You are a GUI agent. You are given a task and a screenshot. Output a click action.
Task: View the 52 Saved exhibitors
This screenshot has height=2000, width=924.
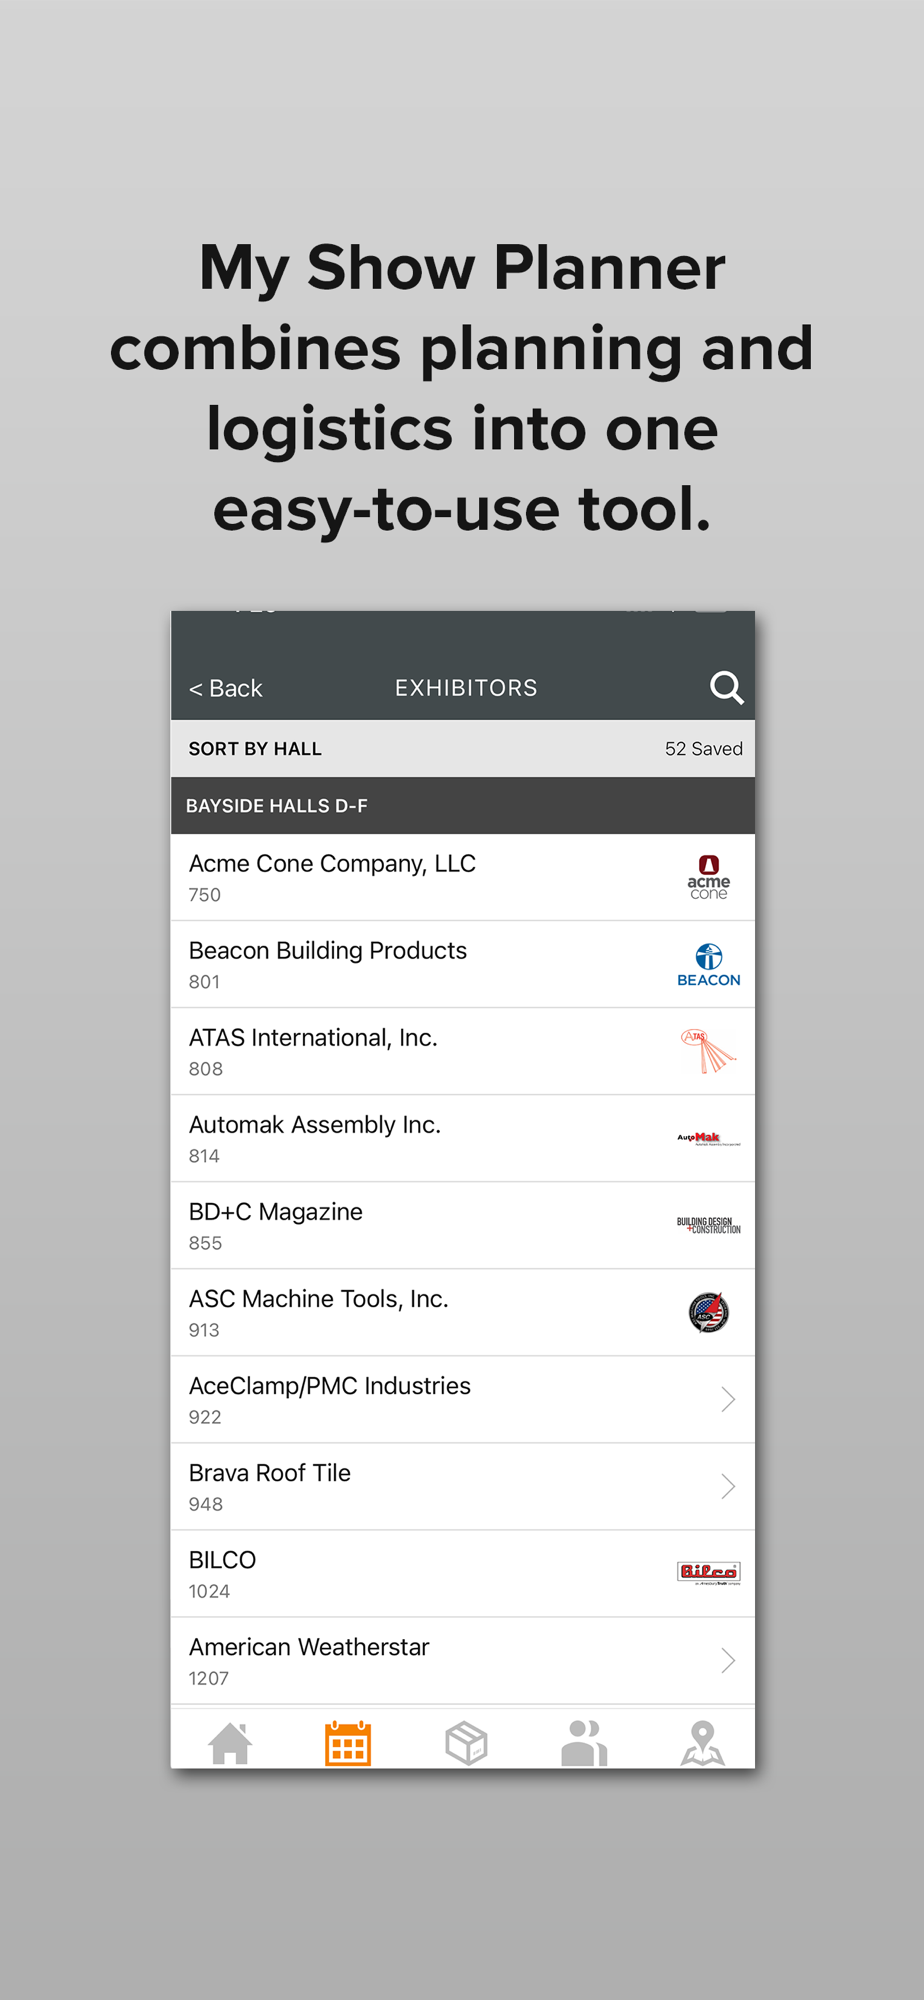(703, 749)
